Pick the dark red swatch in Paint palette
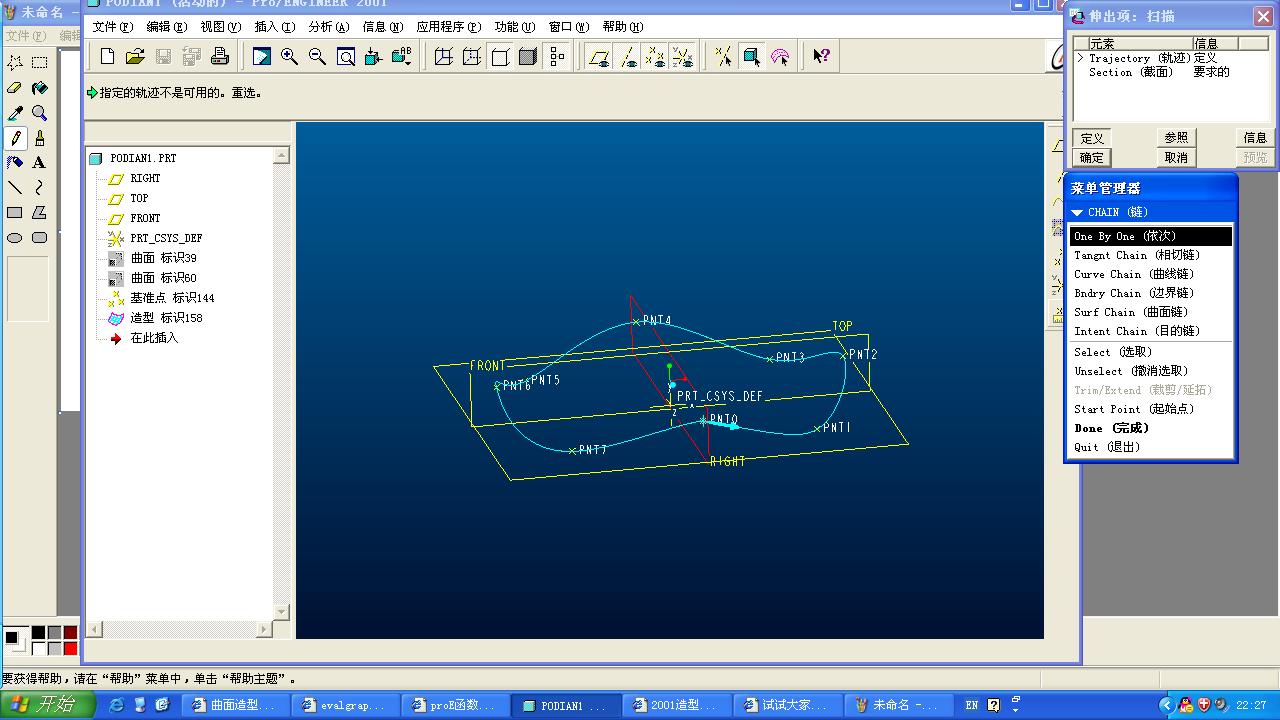The height and width of the screenshot is (720, 1280). 70,632
